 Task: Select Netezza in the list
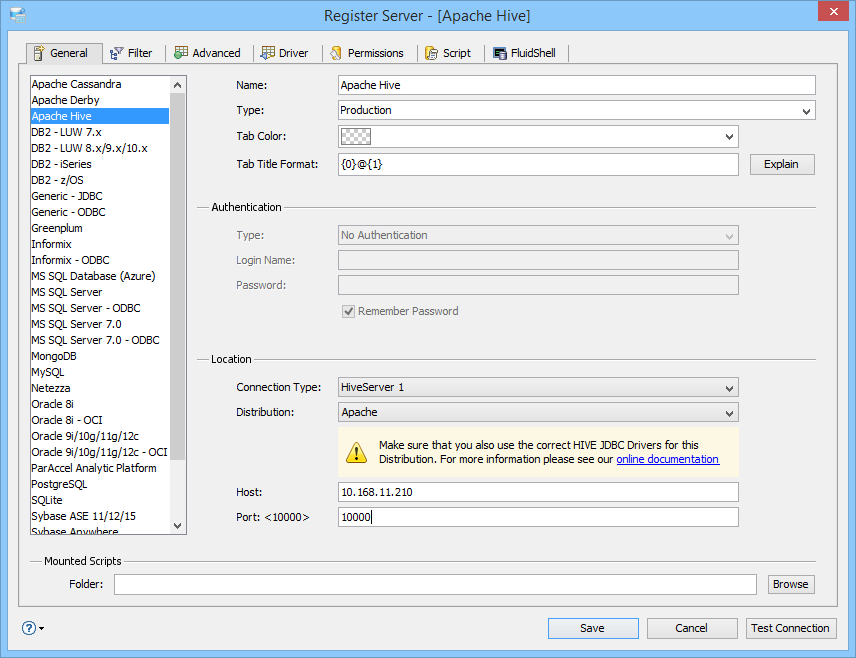(100, 388)
